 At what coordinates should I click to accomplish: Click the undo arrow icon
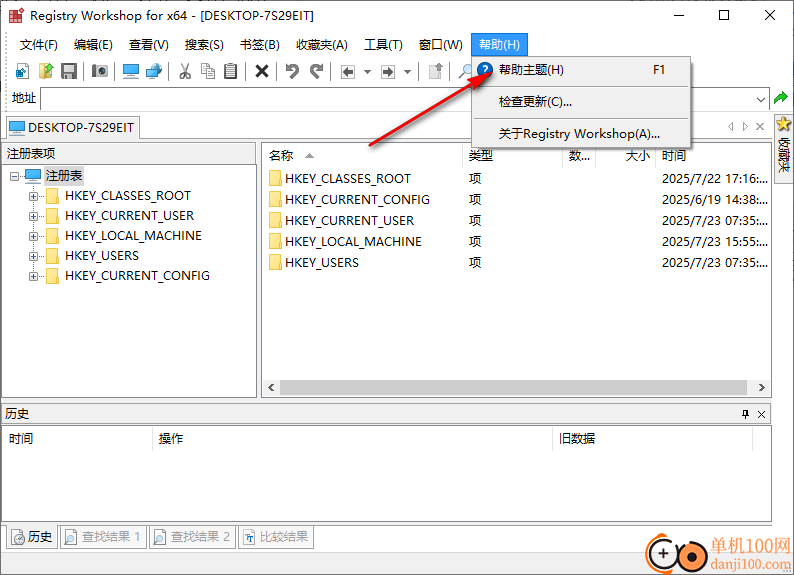tap(292, 71)
